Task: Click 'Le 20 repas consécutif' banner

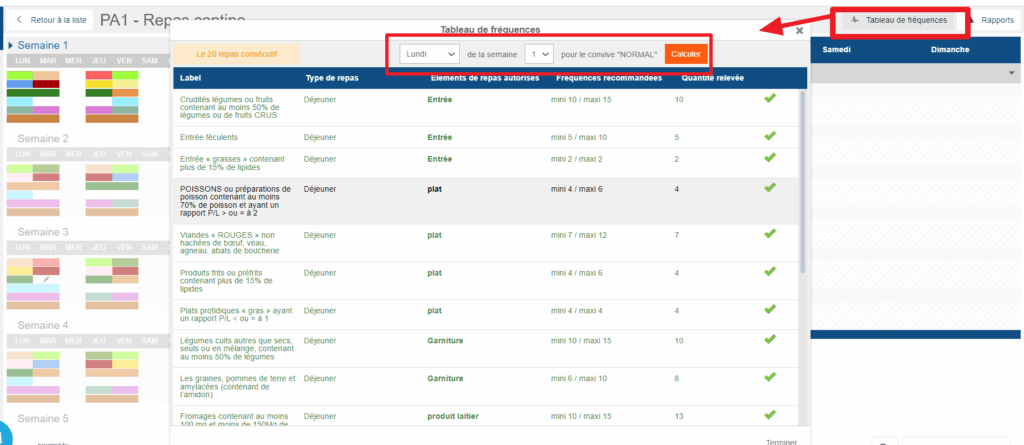Action: click(236, 53)
